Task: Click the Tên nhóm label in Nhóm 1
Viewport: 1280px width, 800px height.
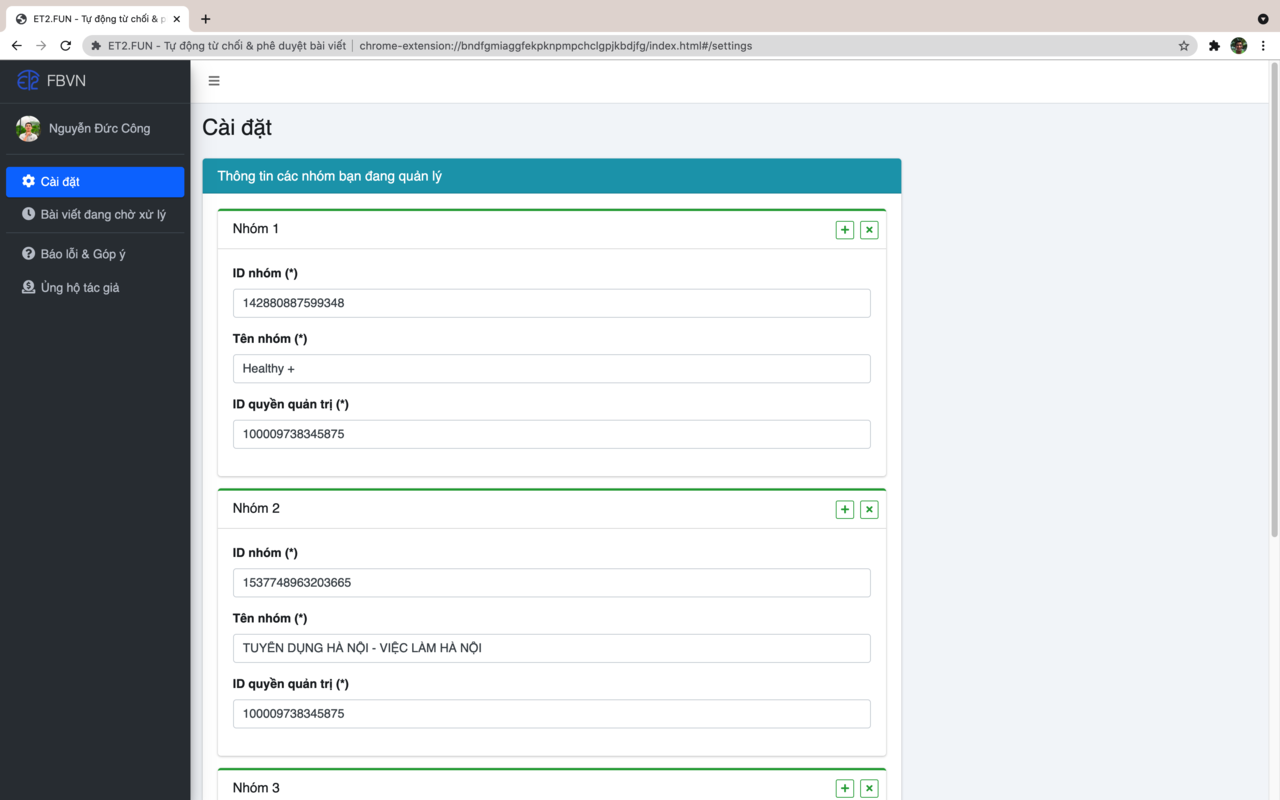Action: click(x=270, y=339)
